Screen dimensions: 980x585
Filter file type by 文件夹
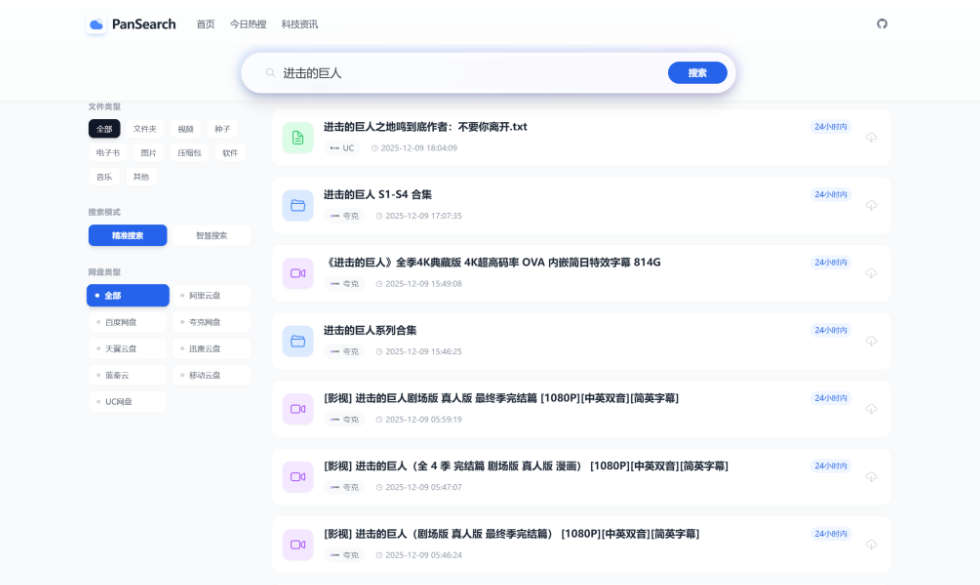pos(144,129)
